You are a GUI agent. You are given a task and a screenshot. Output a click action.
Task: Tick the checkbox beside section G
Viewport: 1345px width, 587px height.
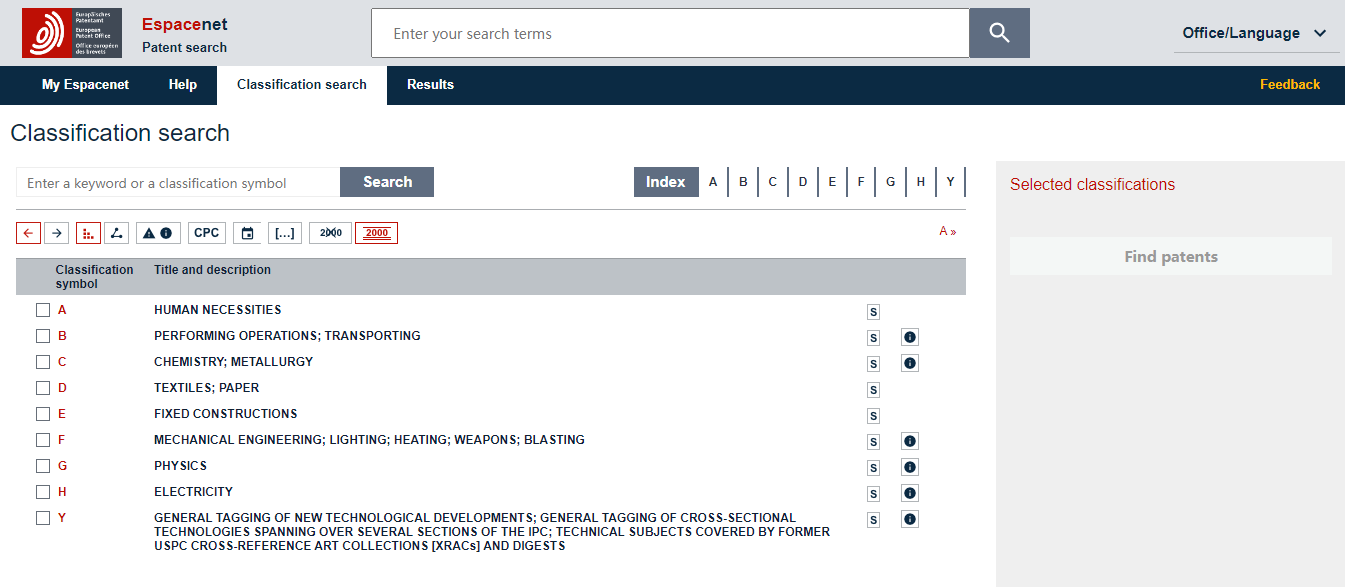tap(43, 466)
